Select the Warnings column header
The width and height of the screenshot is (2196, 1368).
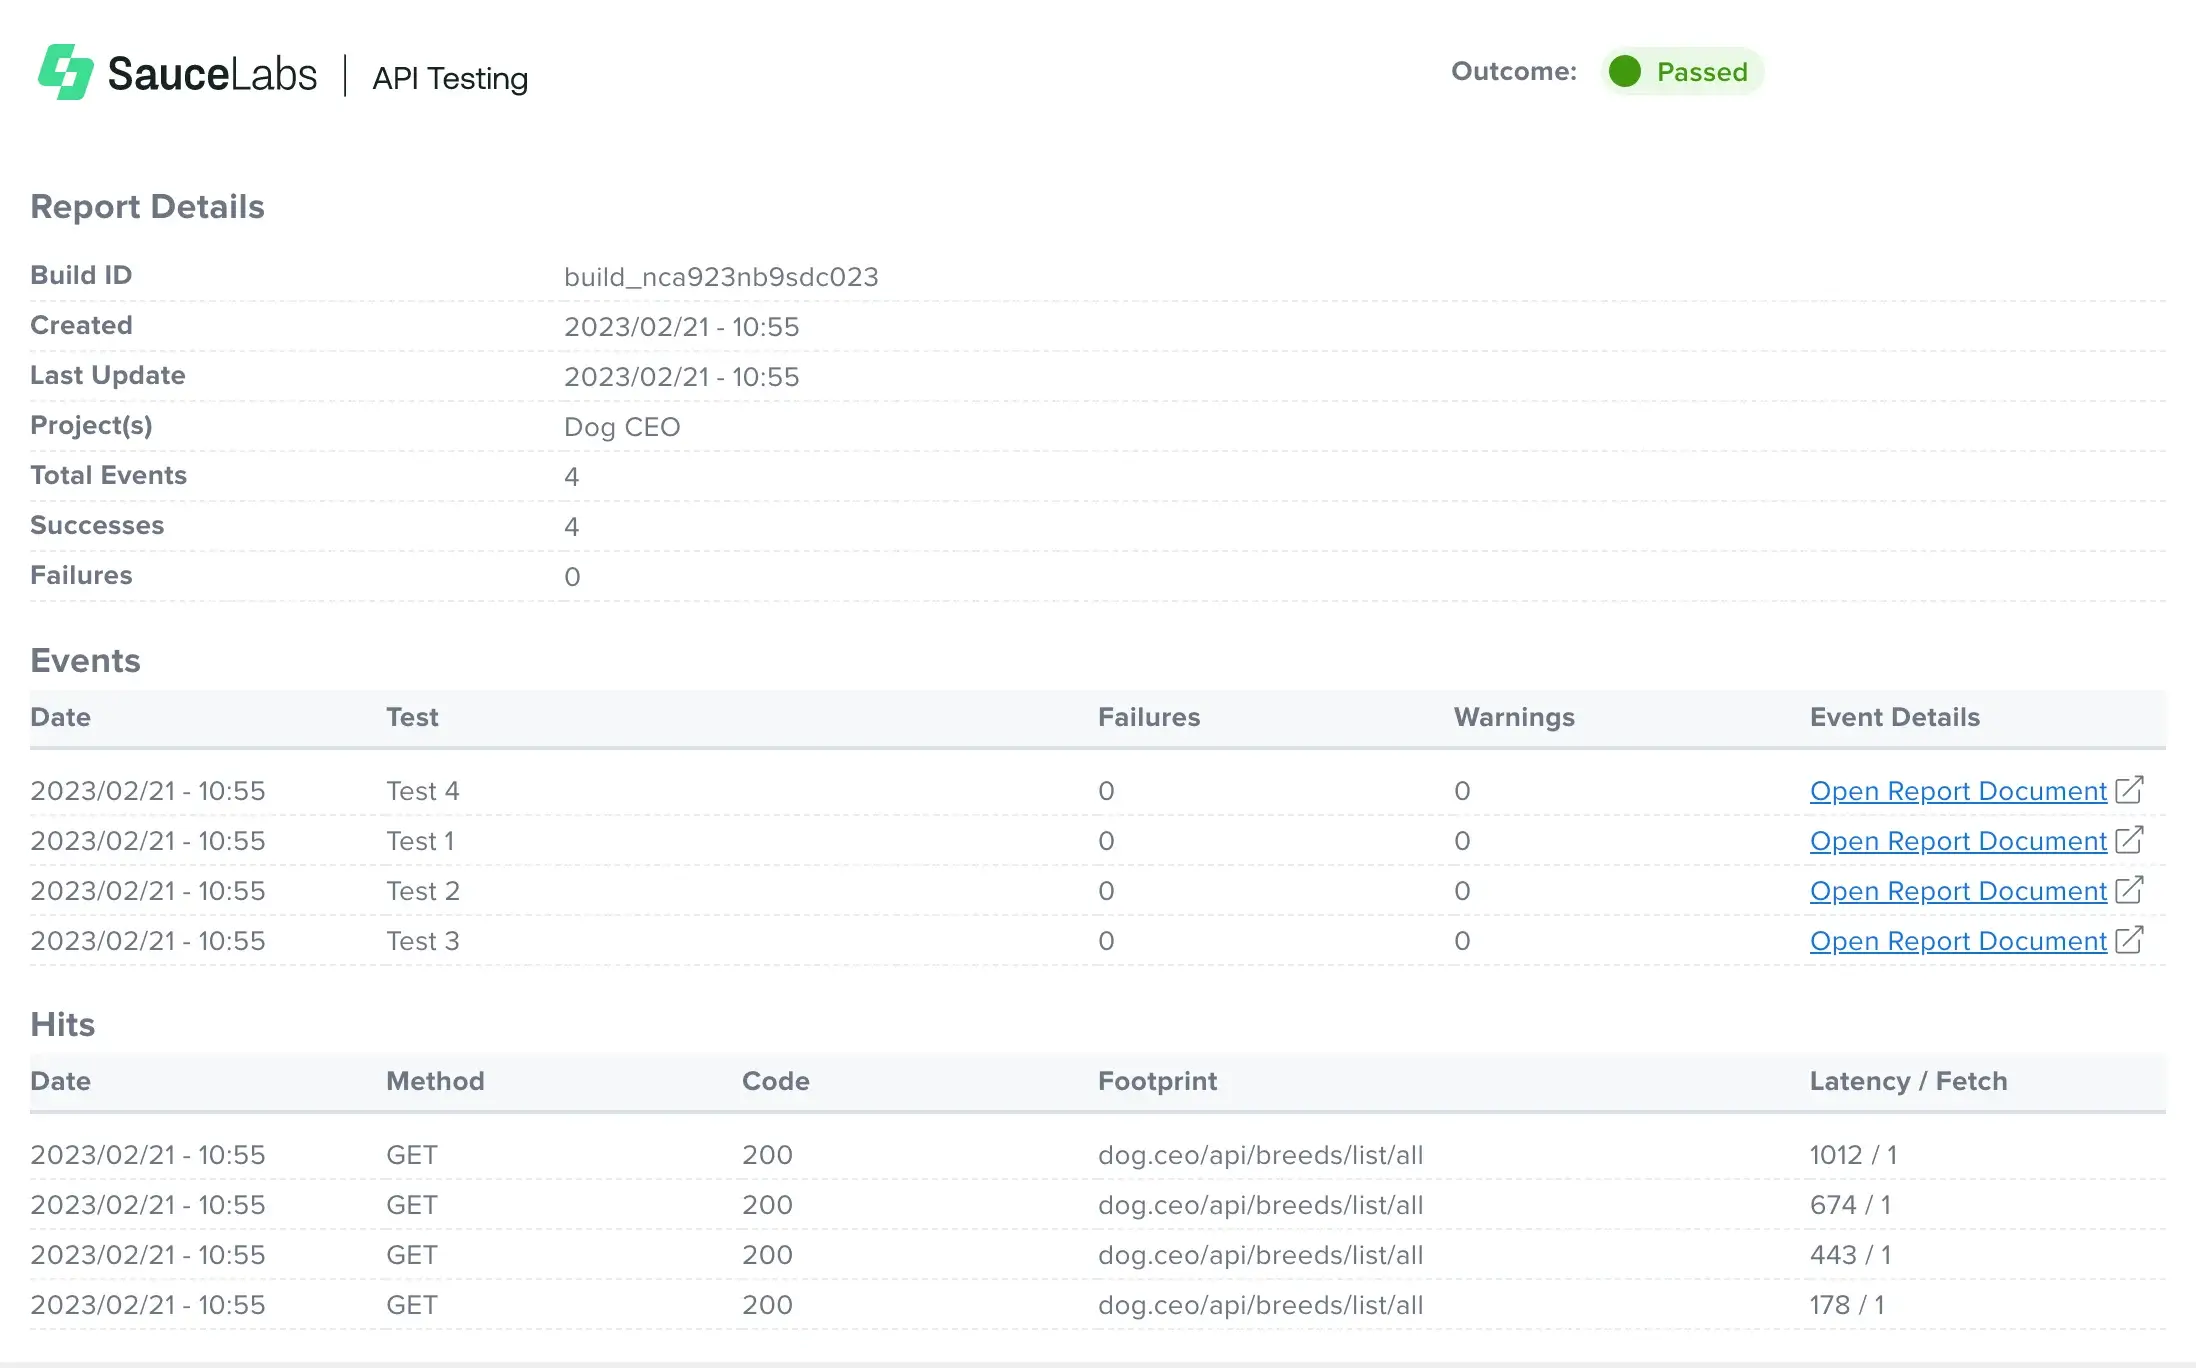[1514, 717]
